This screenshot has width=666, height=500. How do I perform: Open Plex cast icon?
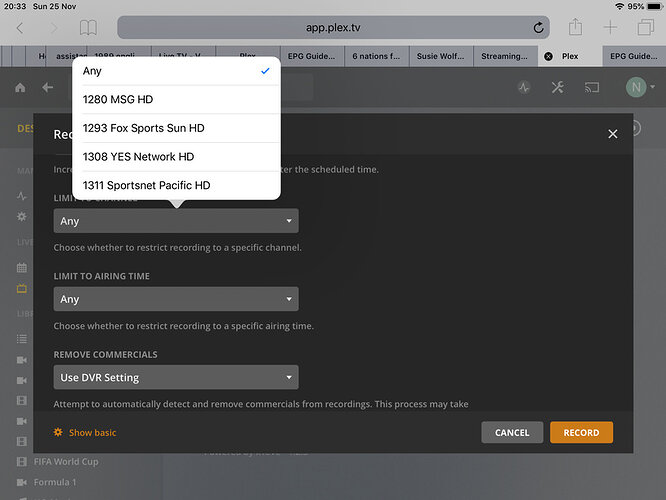[592, 88]
